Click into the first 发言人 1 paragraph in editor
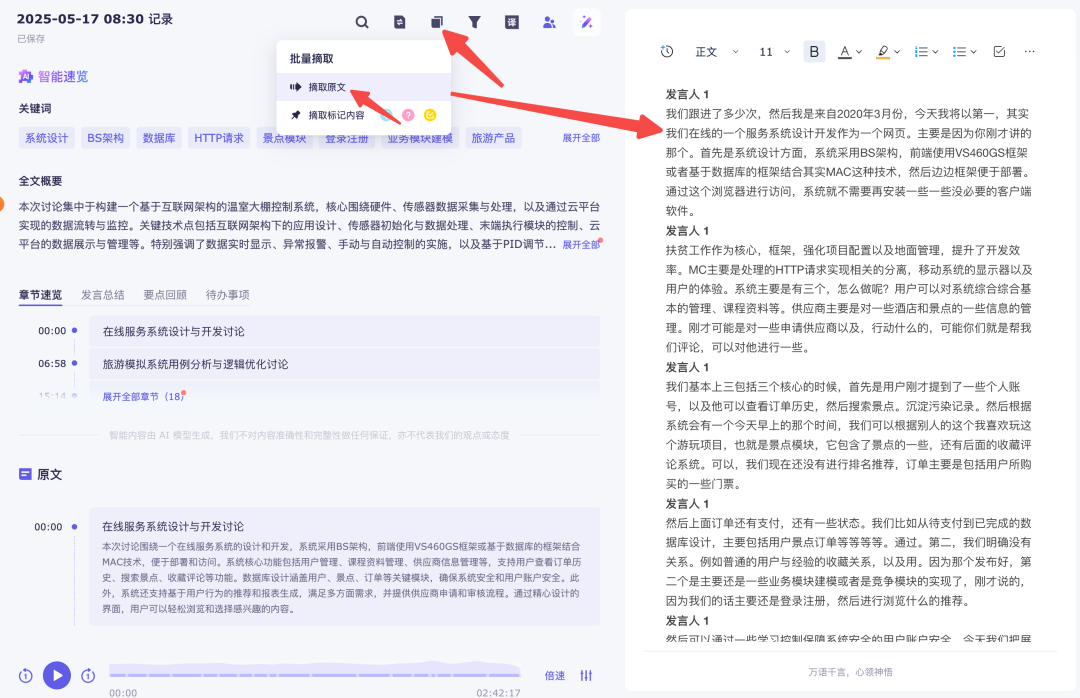The height and width of the screenshot is (698, 1080). coord(849,162)
